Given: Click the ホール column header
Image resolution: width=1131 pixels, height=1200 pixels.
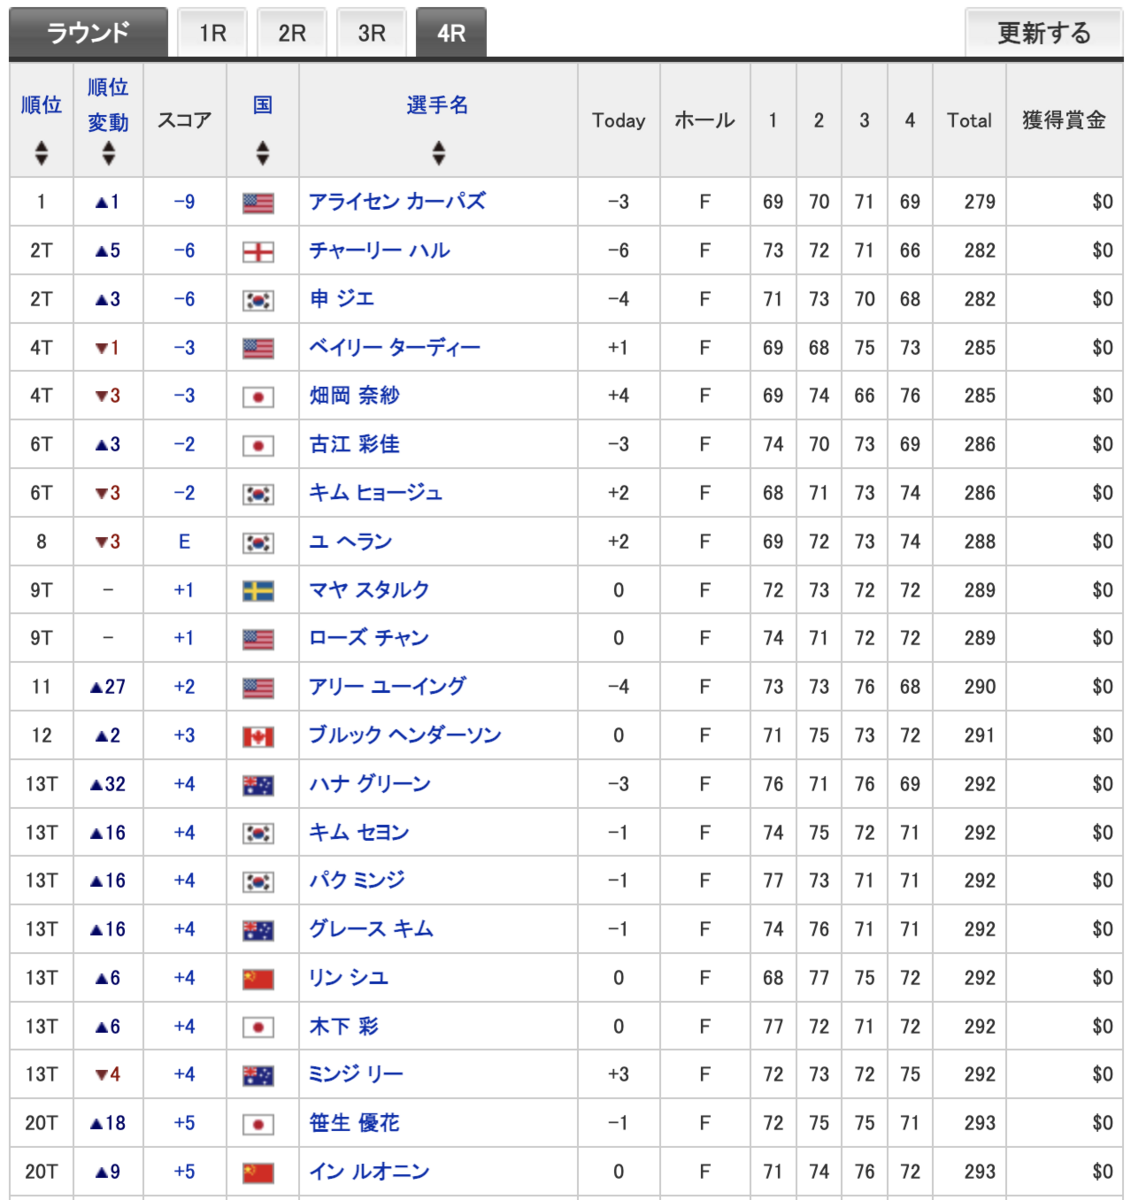Looking at the screenshot, I should coord(705,120).
